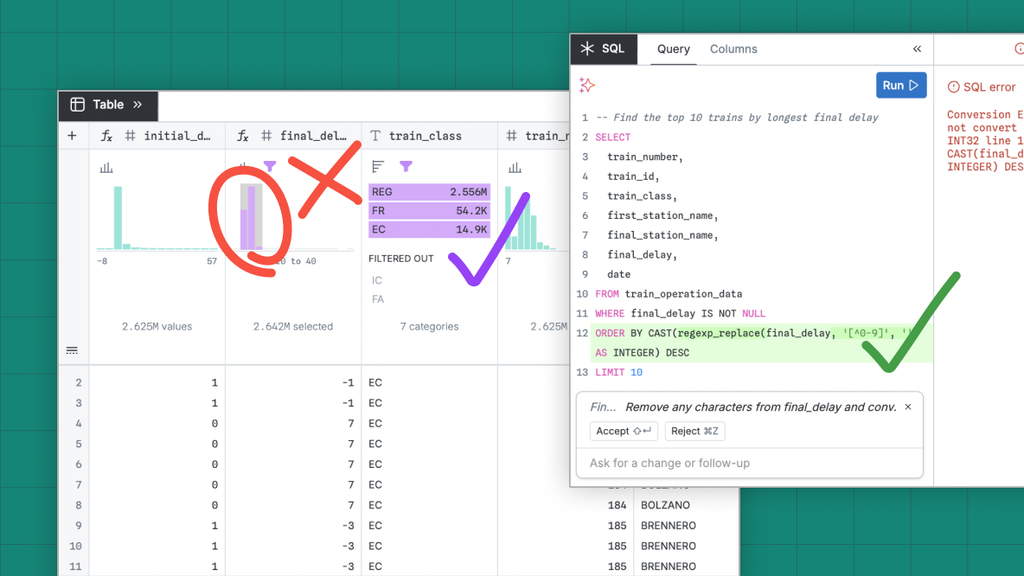Toggle the REG category filter
Image resolution: width=1024 pixels, height=576 pixels.
(428, 192)
